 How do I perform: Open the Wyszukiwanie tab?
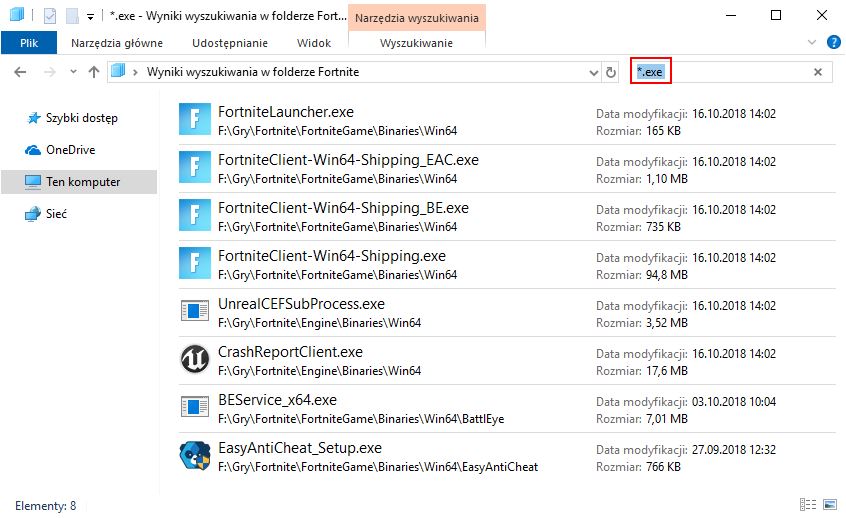tap(416, 43)
